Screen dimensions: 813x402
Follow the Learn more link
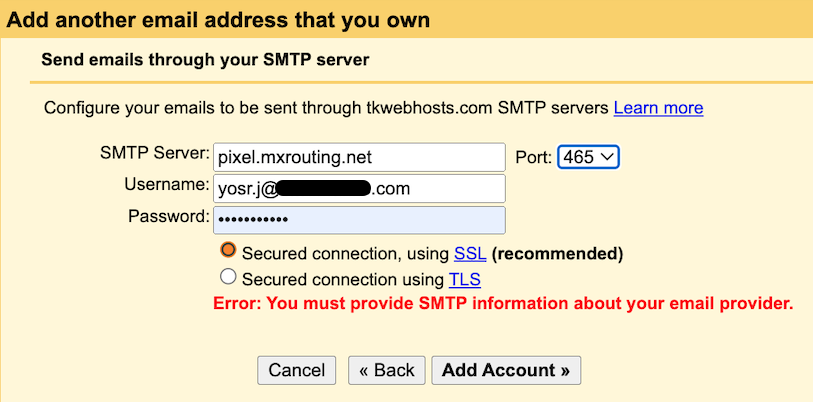(x=658, y=108)
